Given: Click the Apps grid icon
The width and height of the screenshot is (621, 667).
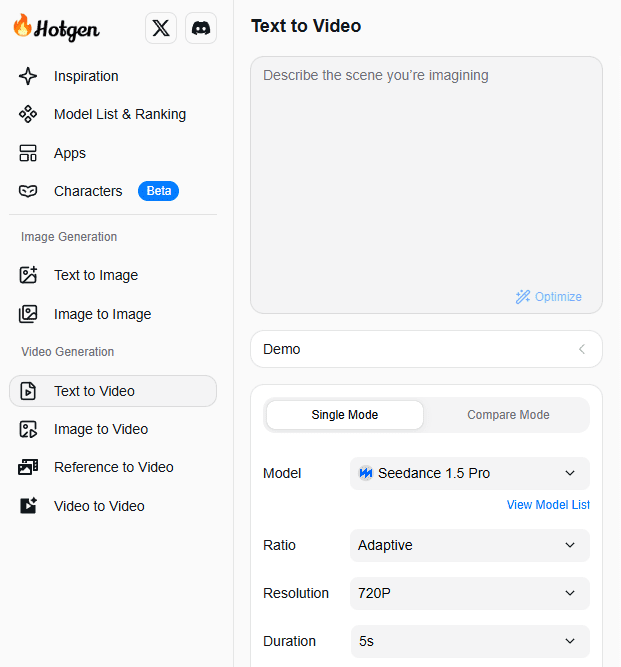Looking at the screenshot, I should point(28,153).
